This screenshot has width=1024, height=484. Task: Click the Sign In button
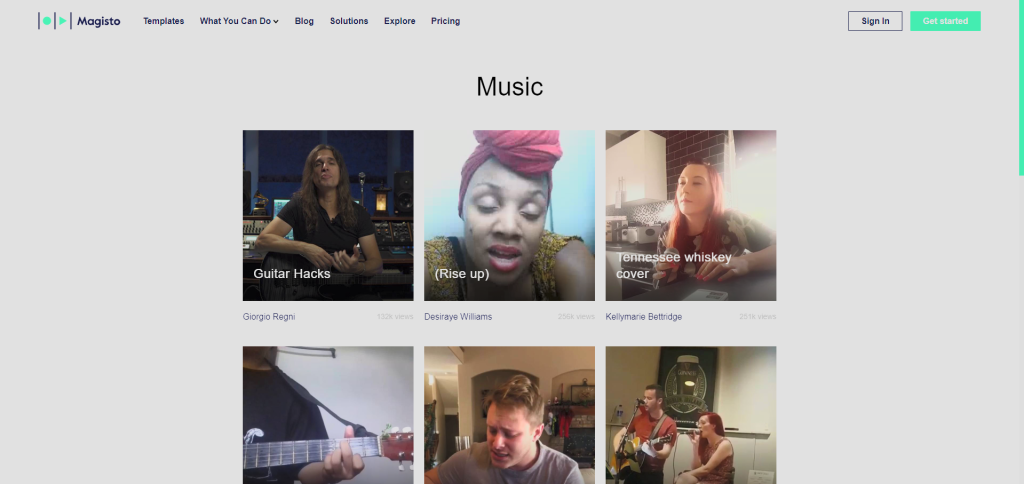click(875, 21)
